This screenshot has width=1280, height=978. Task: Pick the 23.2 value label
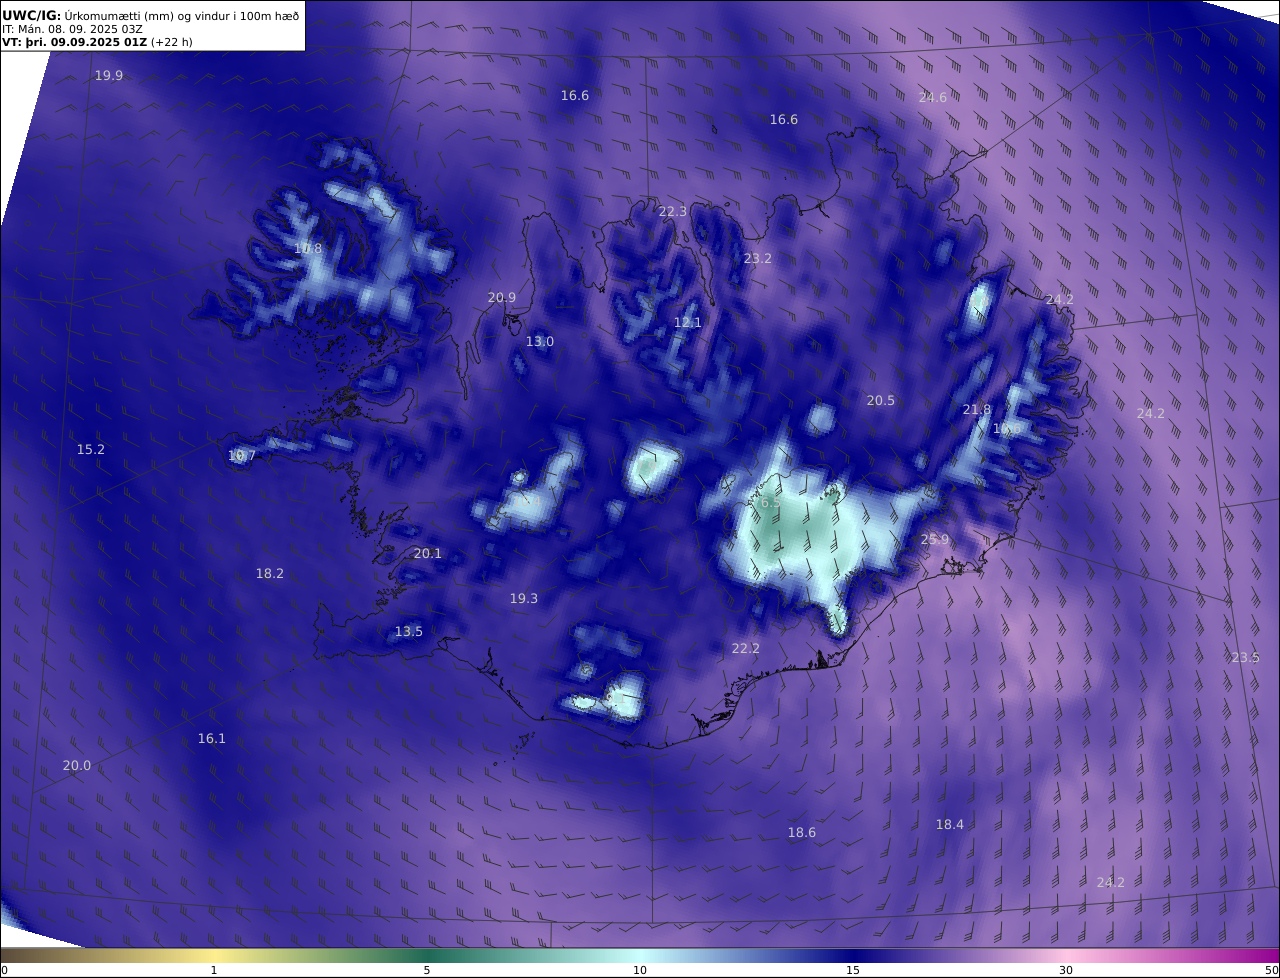758,259
